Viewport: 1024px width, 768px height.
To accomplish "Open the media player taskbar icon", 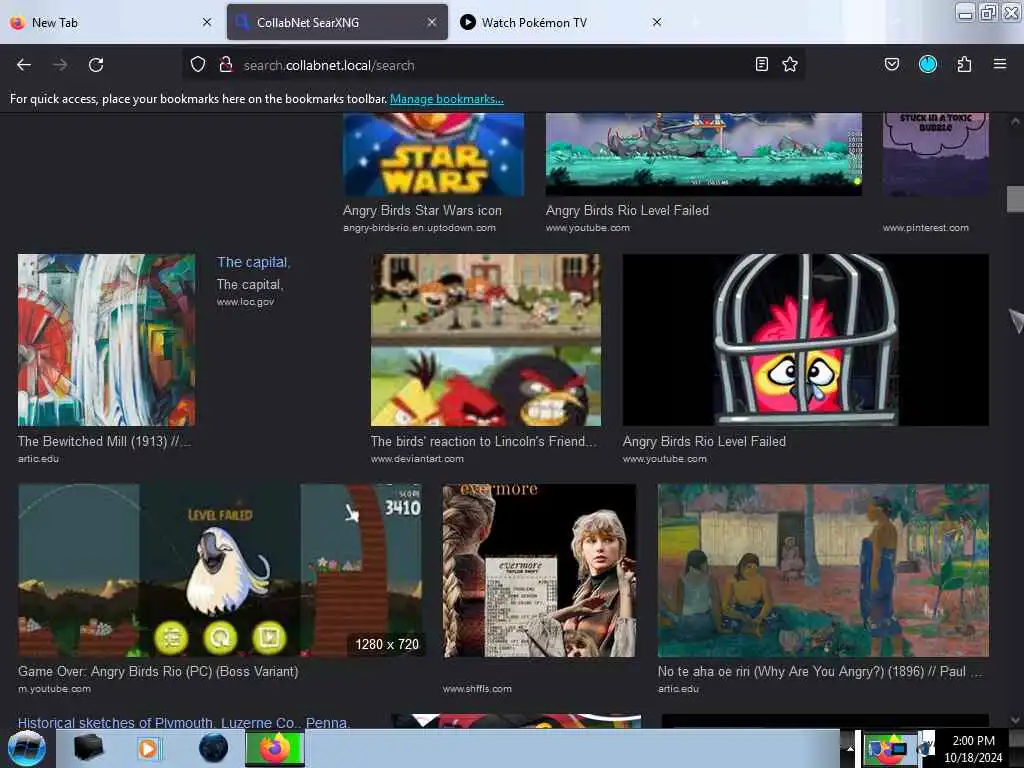I will click(x=148, y=748).
